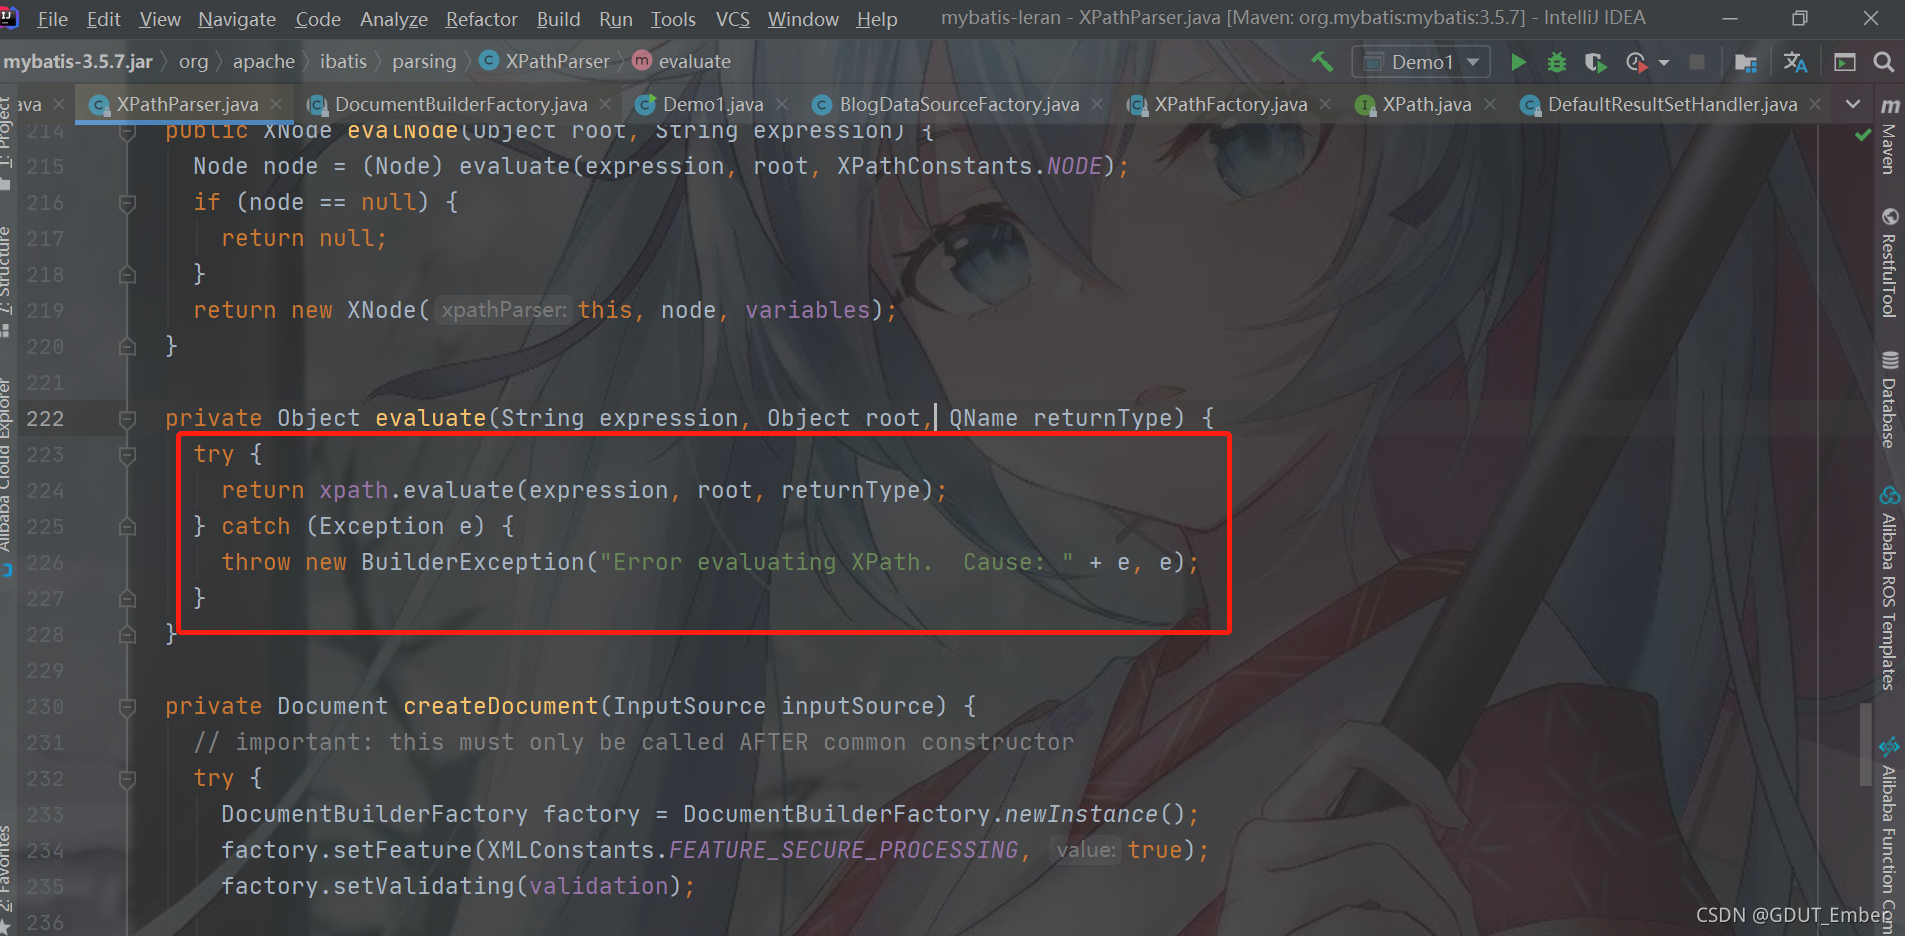Open Alibaba ROS Templates panel
Screen dimensions: 1905x936
[1889, 590]
